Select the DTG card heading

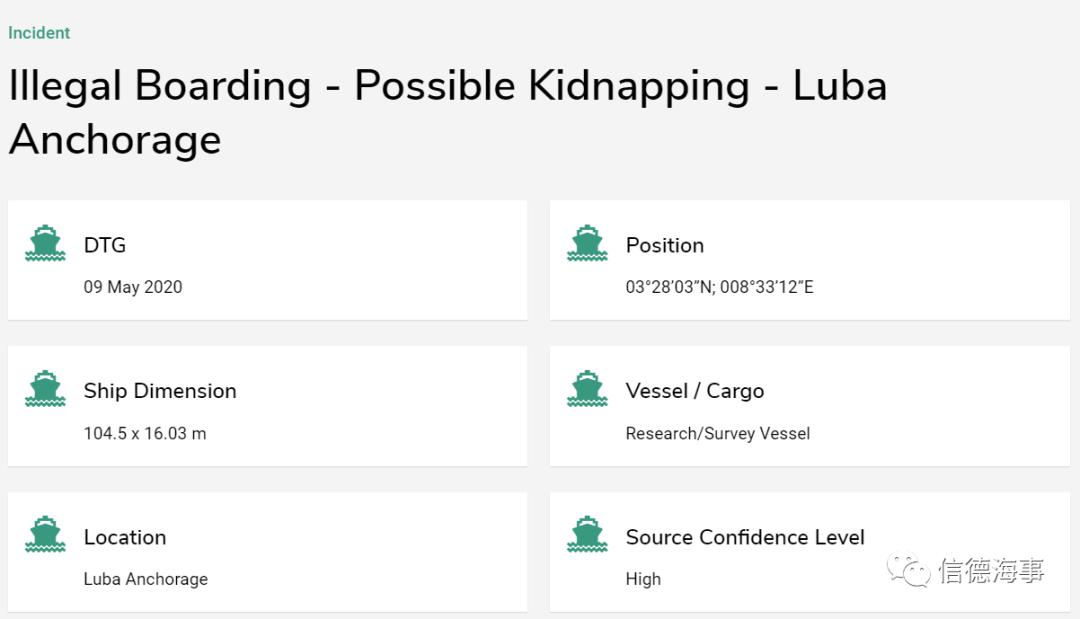[105, 245]
